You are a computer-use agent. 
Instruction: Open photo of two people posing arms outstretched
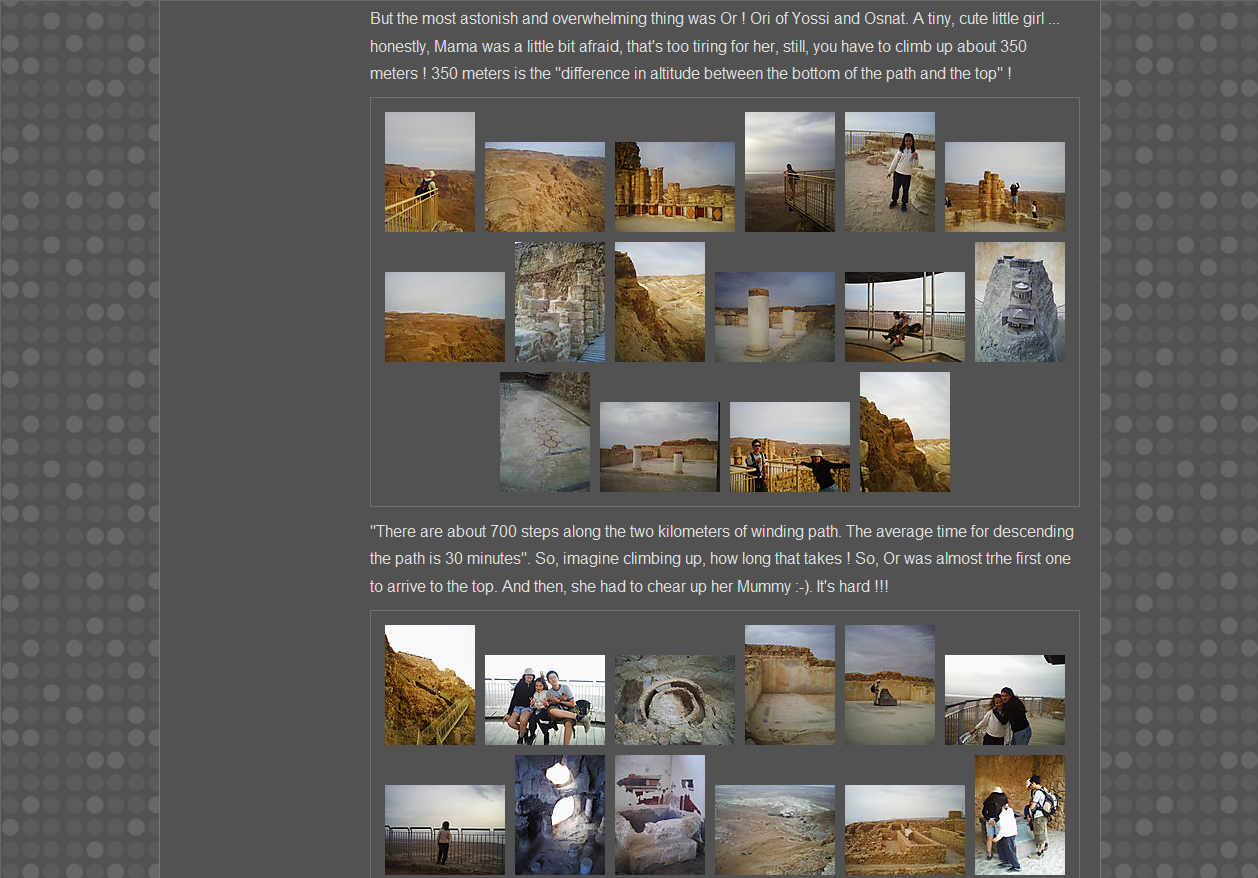pyautogui.click(x=789, y=447)
